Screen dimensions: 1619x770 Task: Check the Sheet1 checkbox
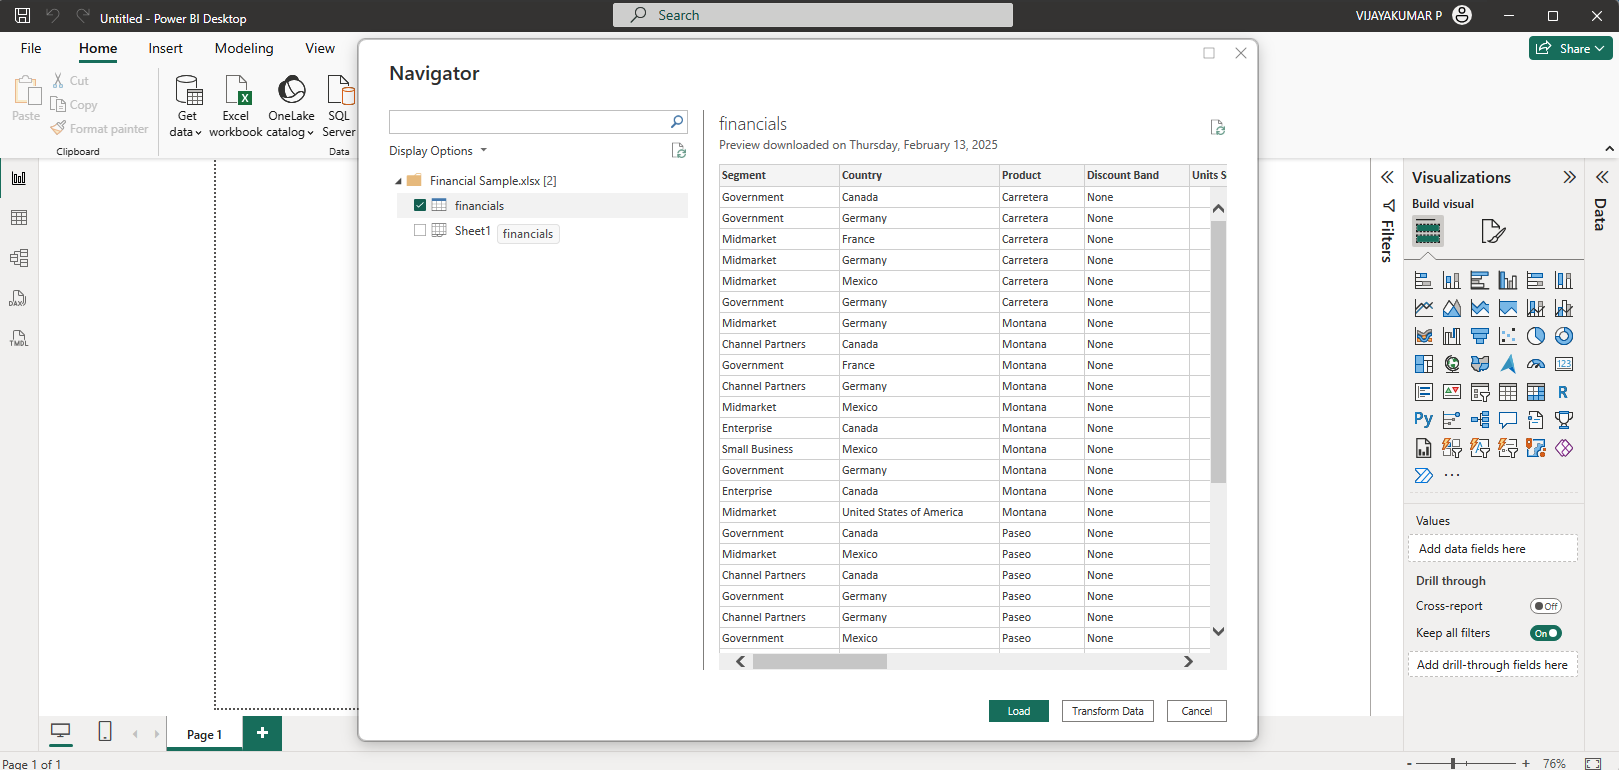click(x=420, y=230)
